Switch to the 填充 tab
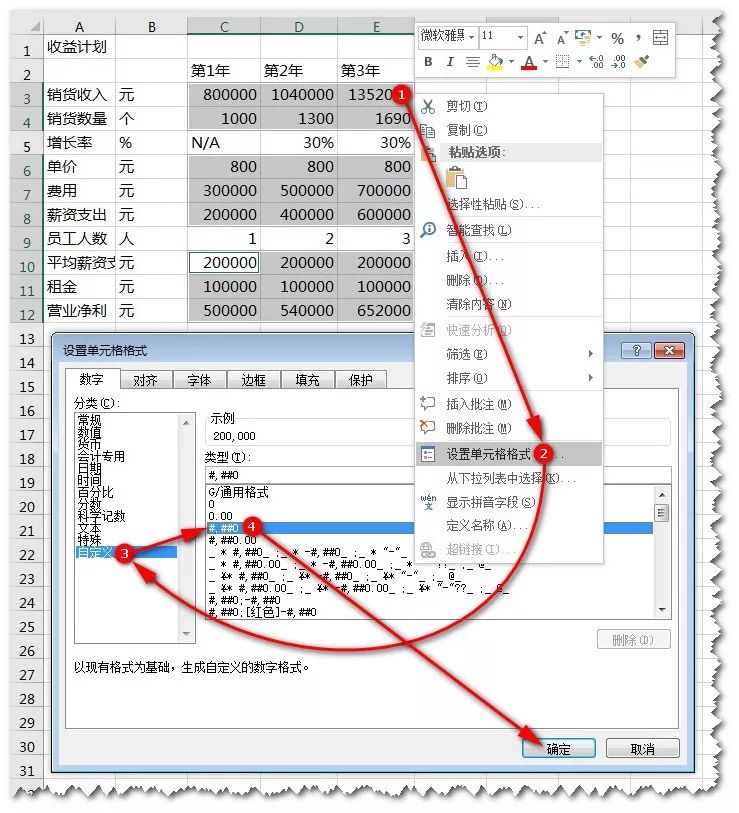This screenshot has width=739, height=813. pos(308,380)
